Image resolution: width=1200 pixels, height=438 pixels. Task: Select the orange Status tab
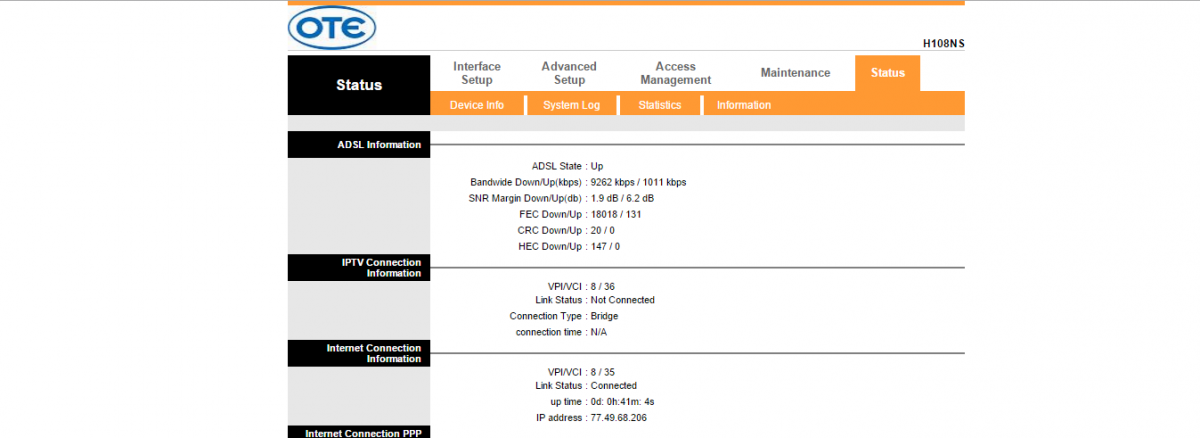[887, 73]
